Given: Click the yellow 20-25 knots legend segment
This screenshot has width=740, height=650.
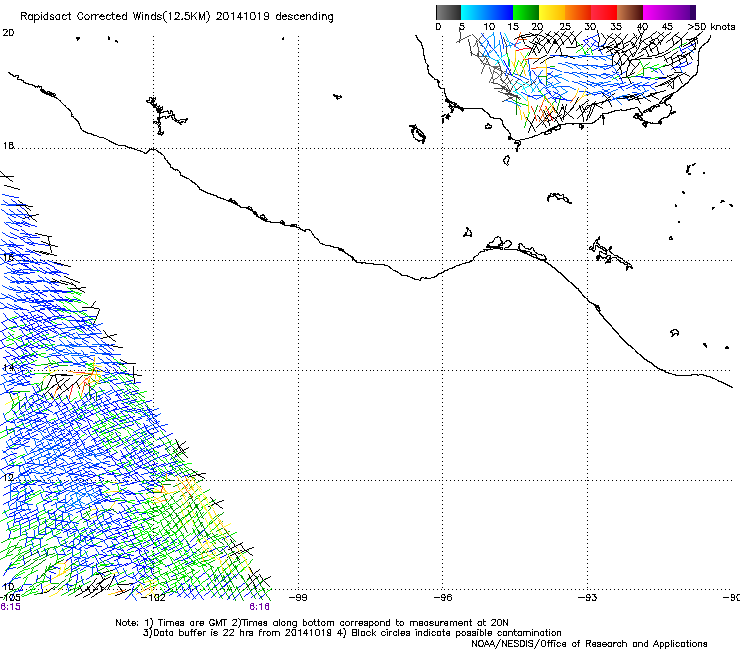Looking at the screenshot, I should 552,12.
